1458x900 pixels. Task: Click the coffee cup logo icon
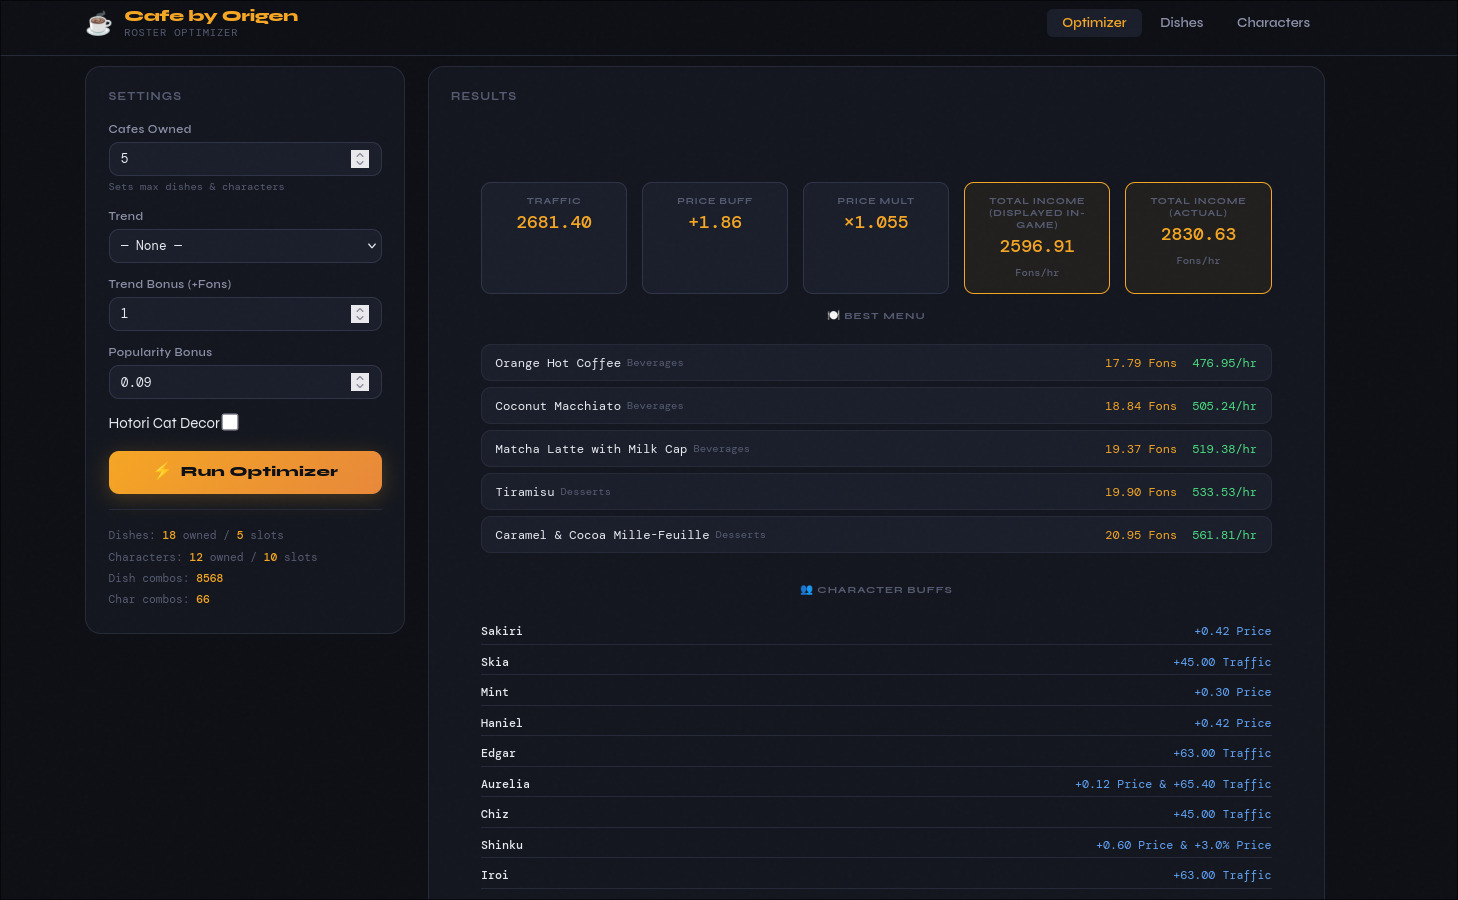tap(98, 23)
